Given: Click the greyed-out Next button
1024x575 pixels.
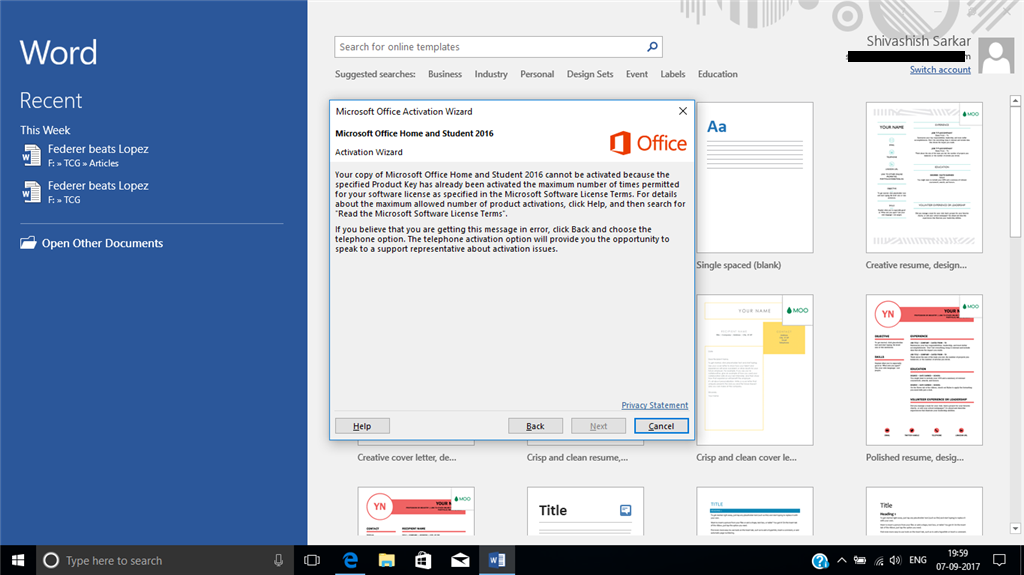Looking at the screenshot, I should [598, 426].
